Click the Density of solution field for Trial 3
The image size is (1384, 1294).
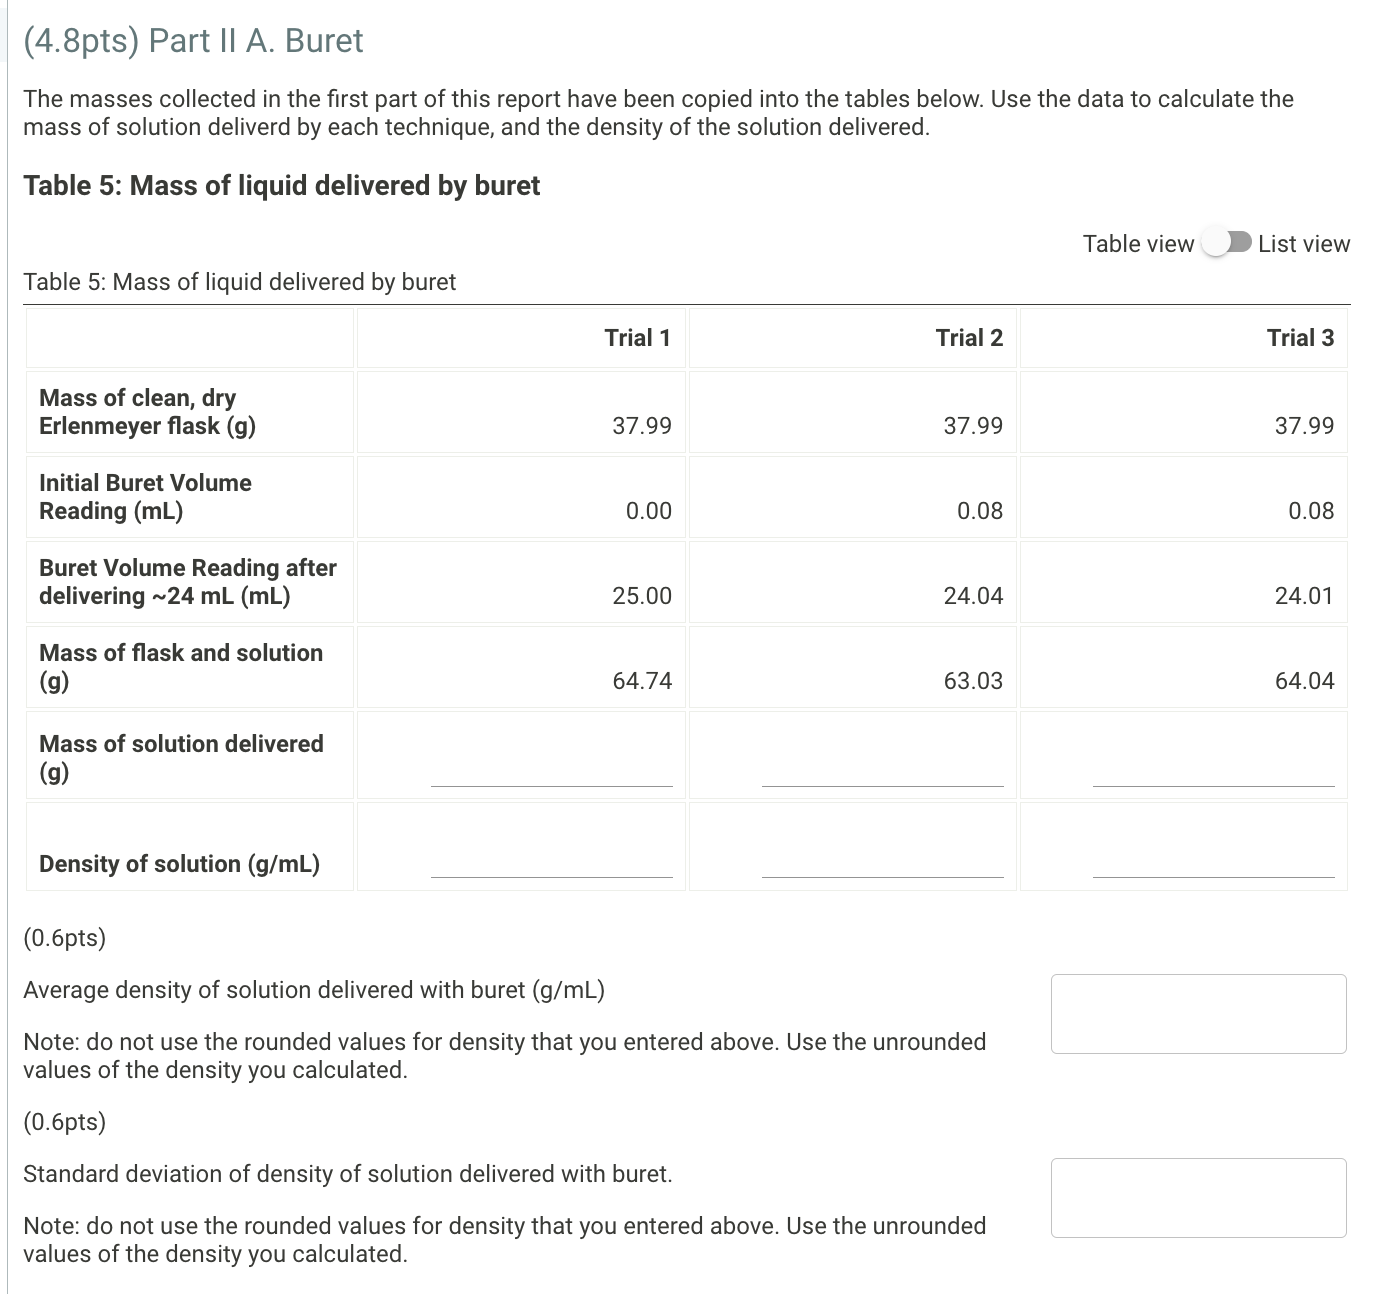[1216, 876]
